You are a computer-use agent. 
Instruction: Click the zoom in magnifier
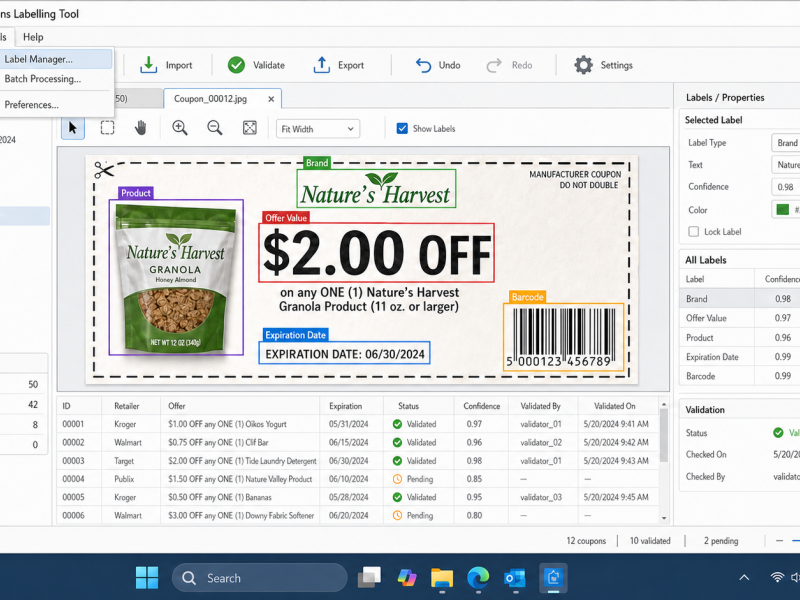[x=180, y=128]
